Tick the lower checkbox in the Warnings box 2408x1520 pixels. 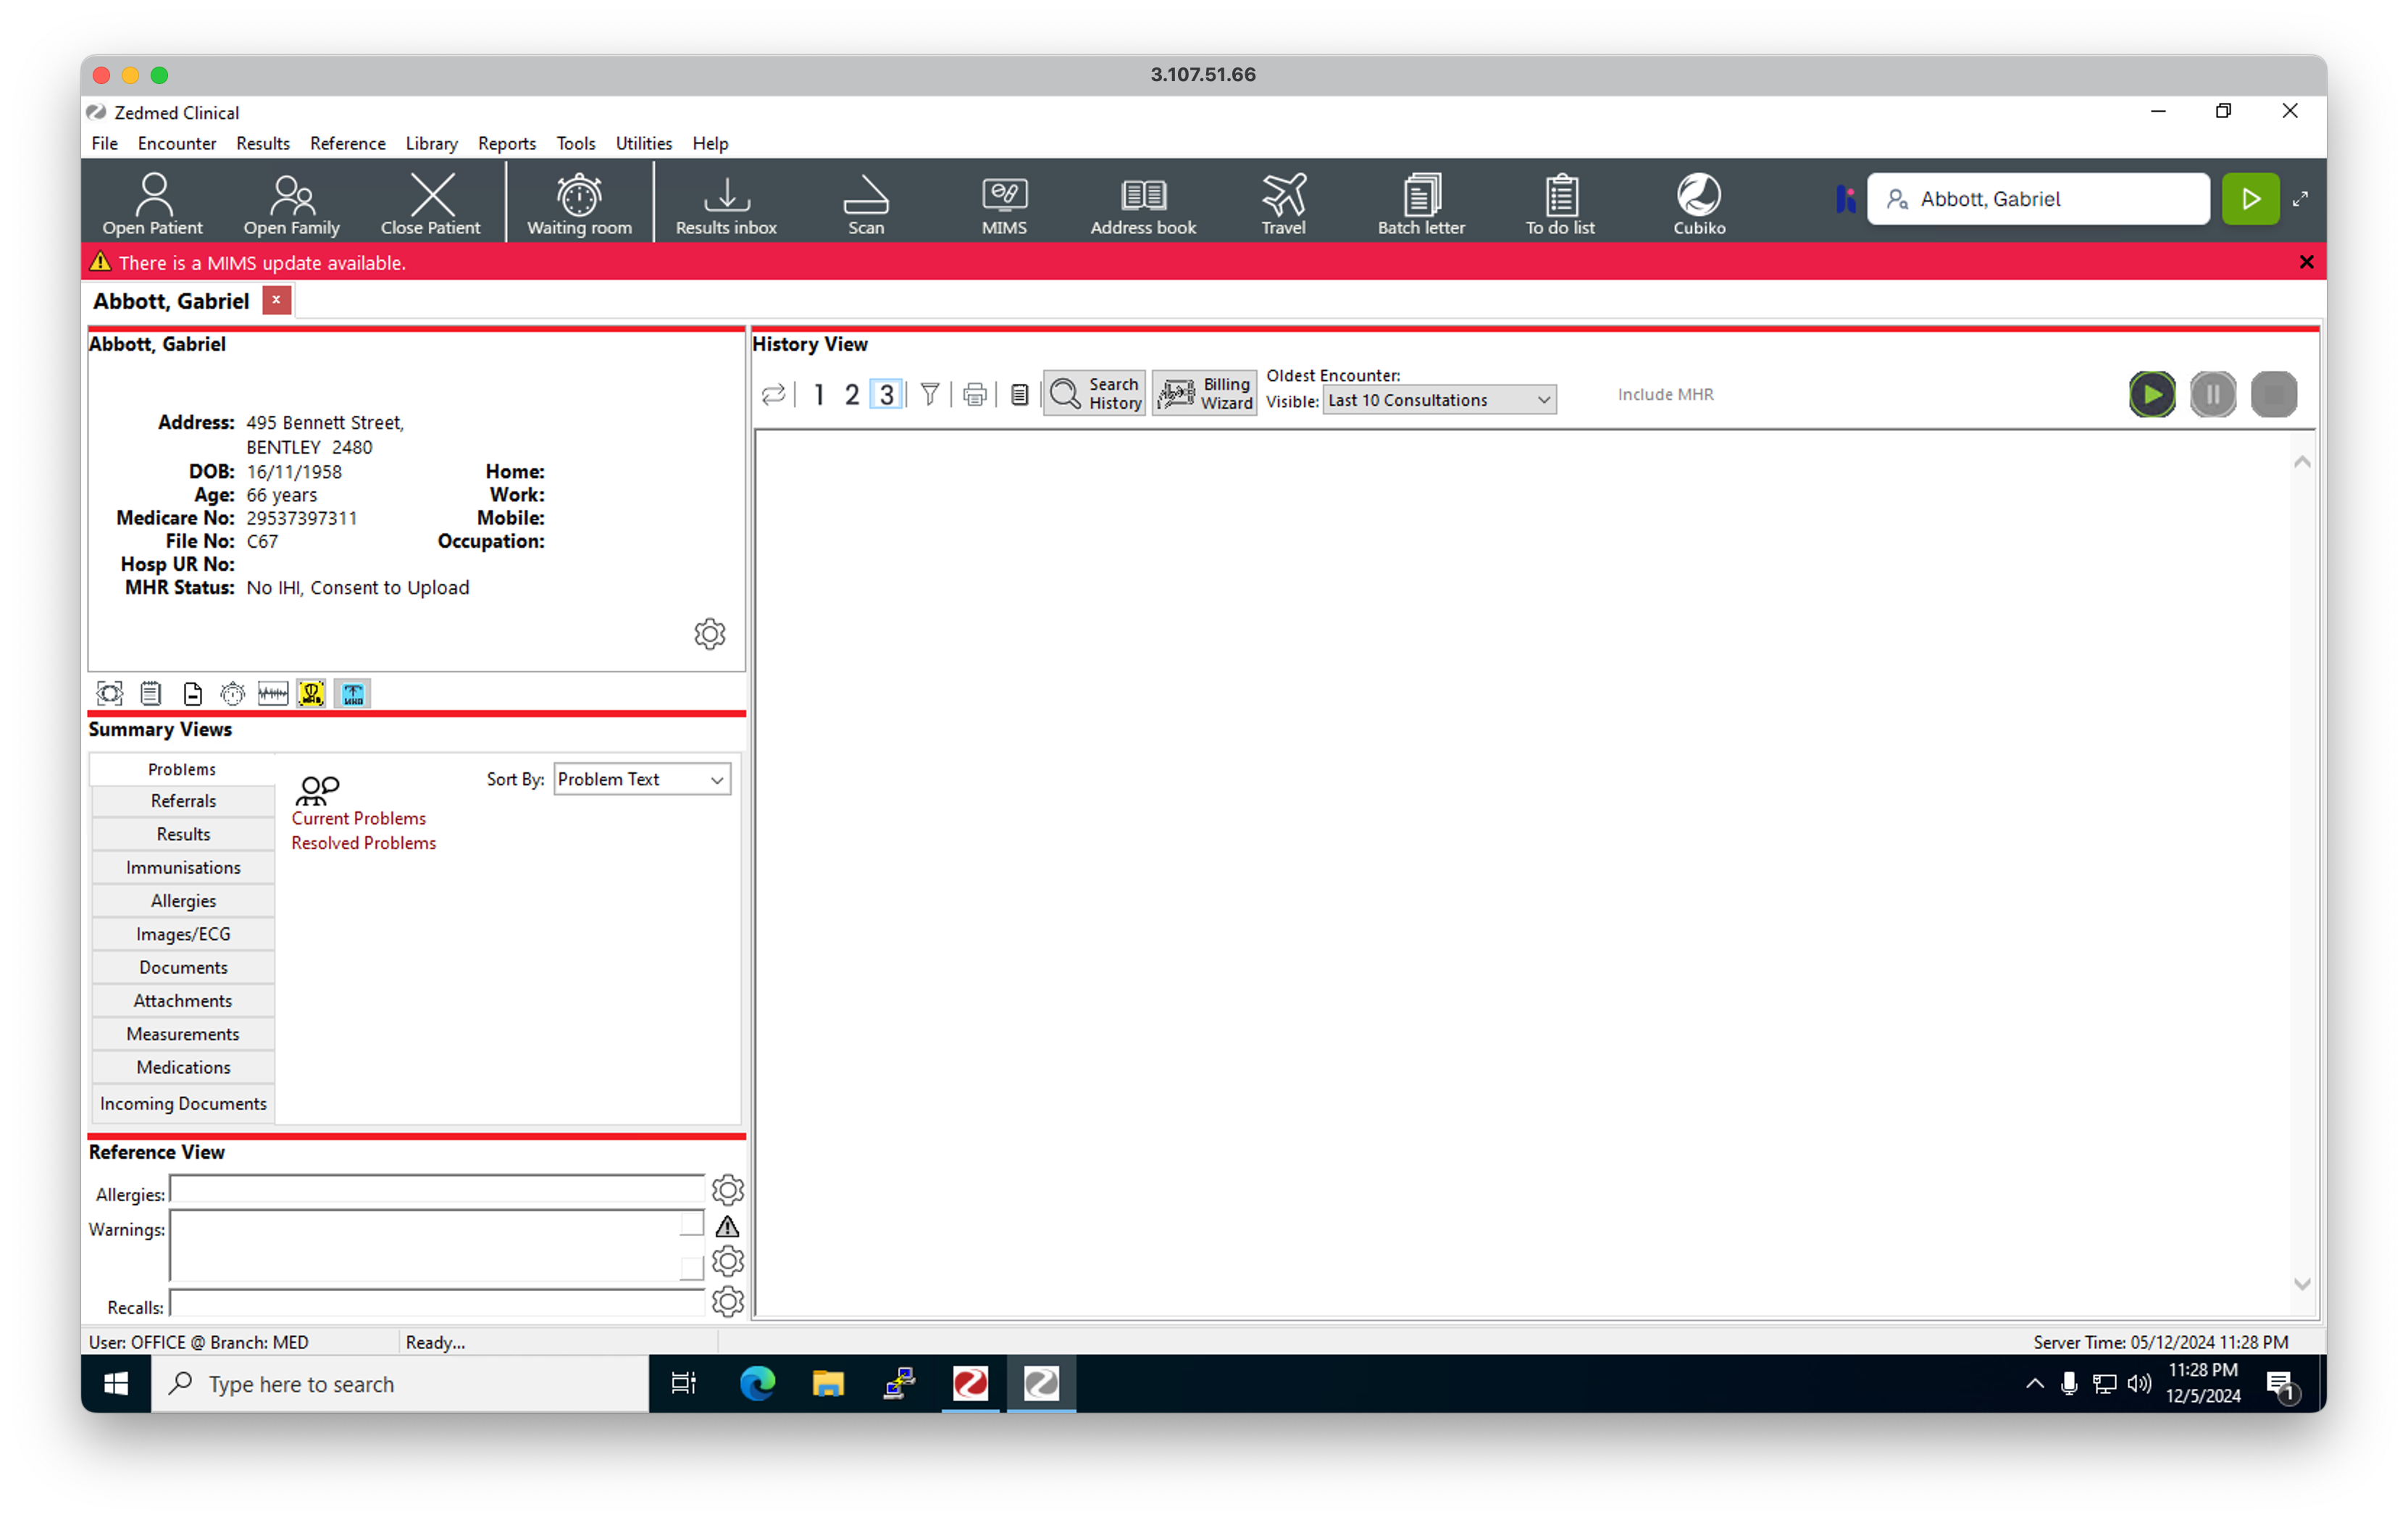pyautogui.click(x=691, y=1268)
